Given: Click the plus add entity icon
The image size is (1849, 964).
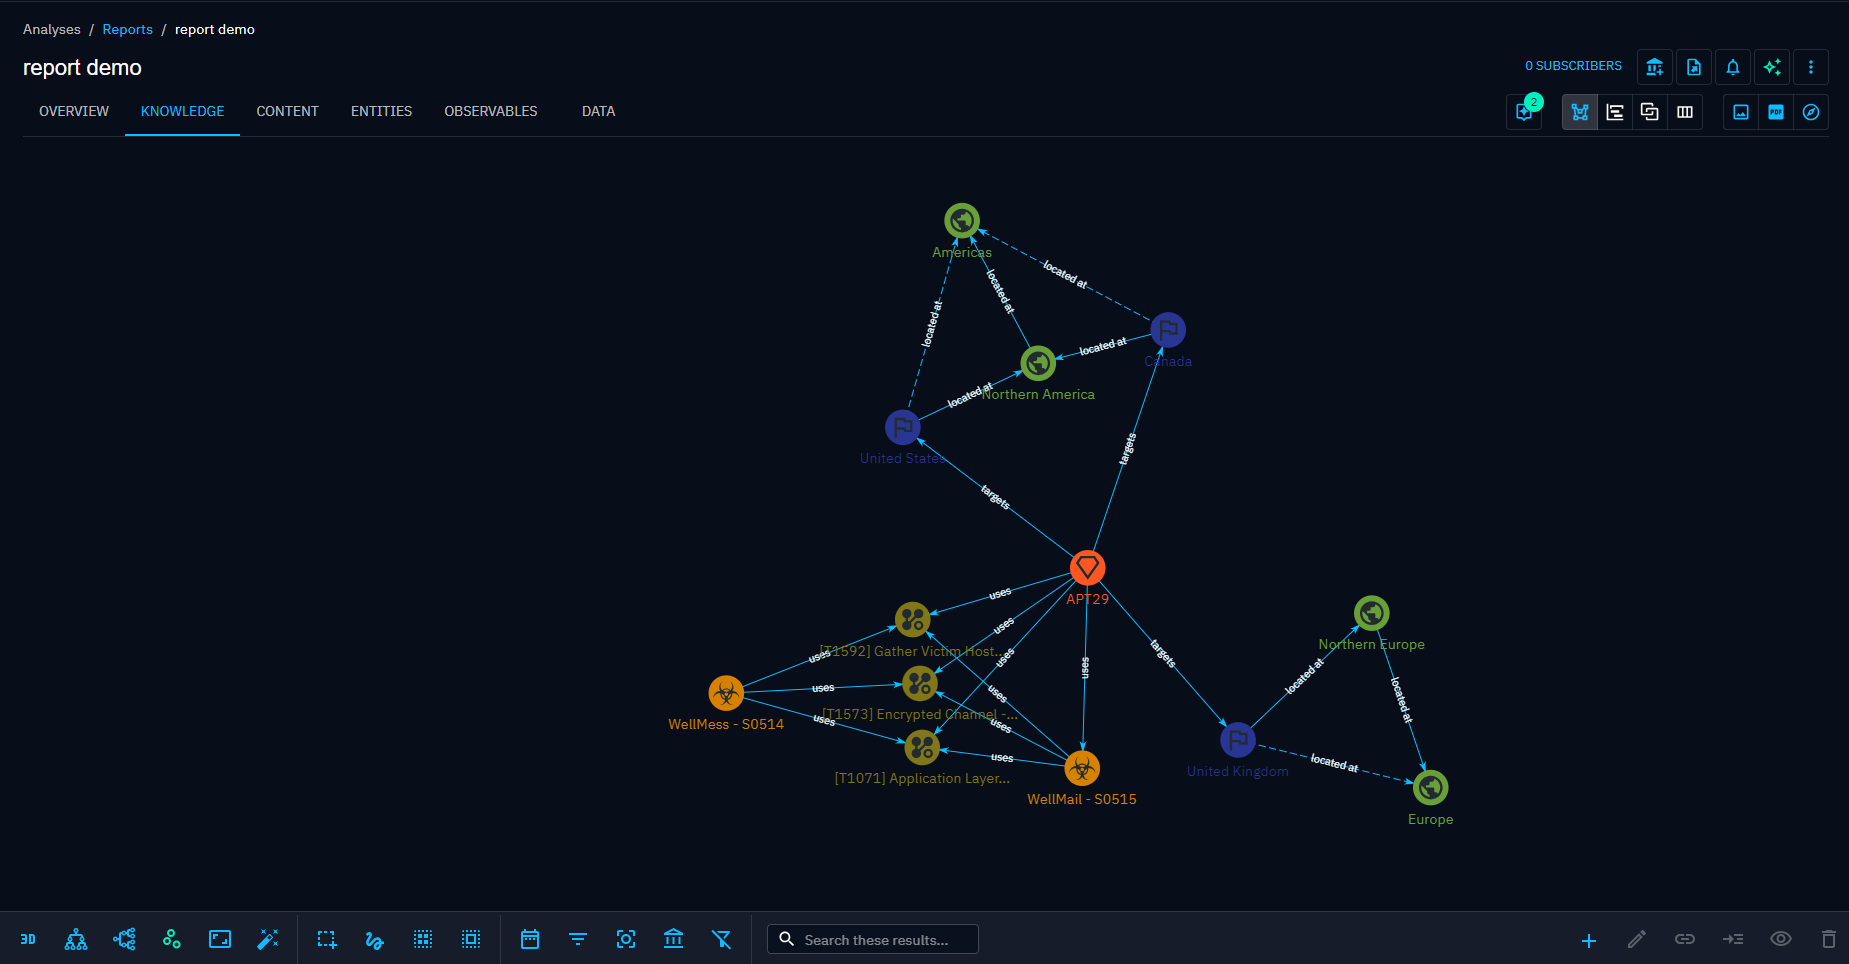Looking at the screenshot, I should [1588, 940].
